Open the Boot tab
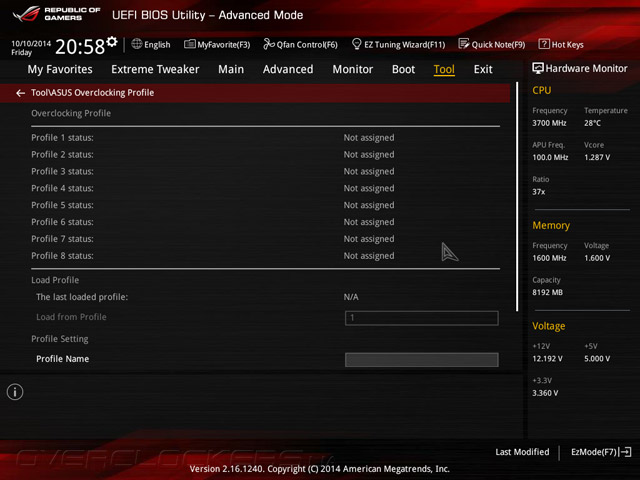This screenshot has height=480, width=640. click(403, 69)
